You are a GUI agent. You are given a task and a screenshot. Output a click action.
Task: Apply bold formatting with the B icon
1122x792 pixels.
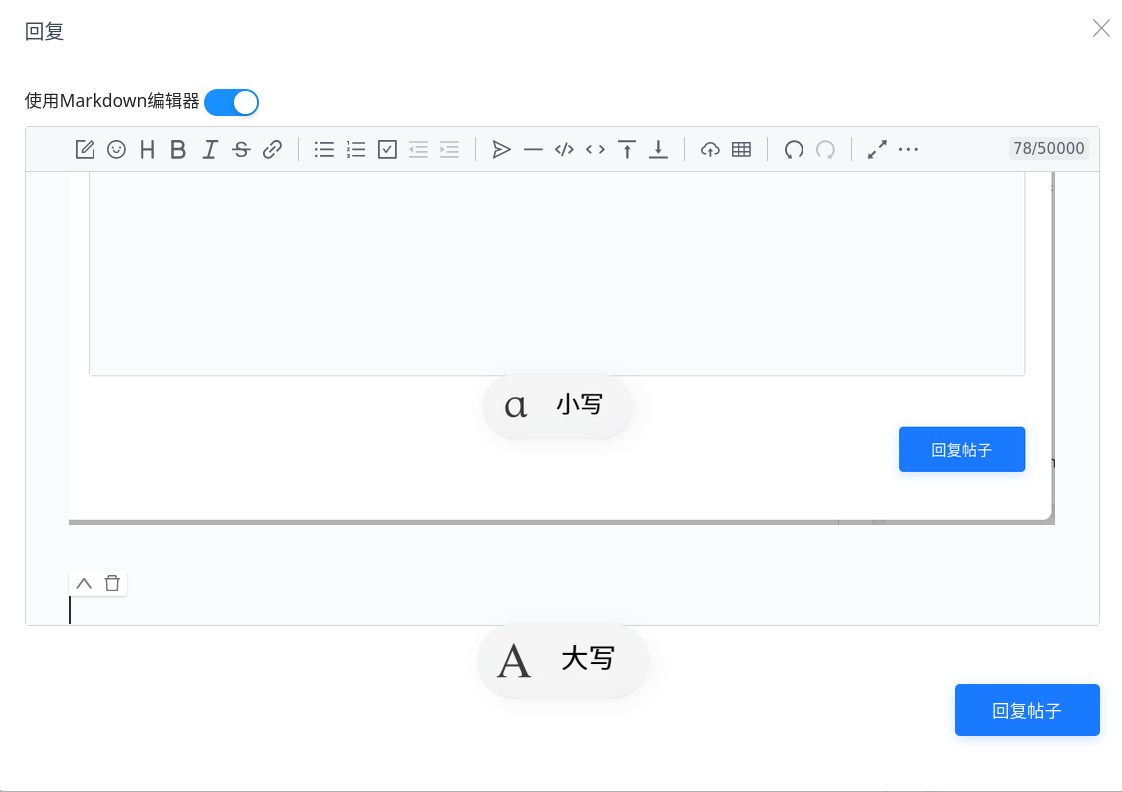(178, 149)
